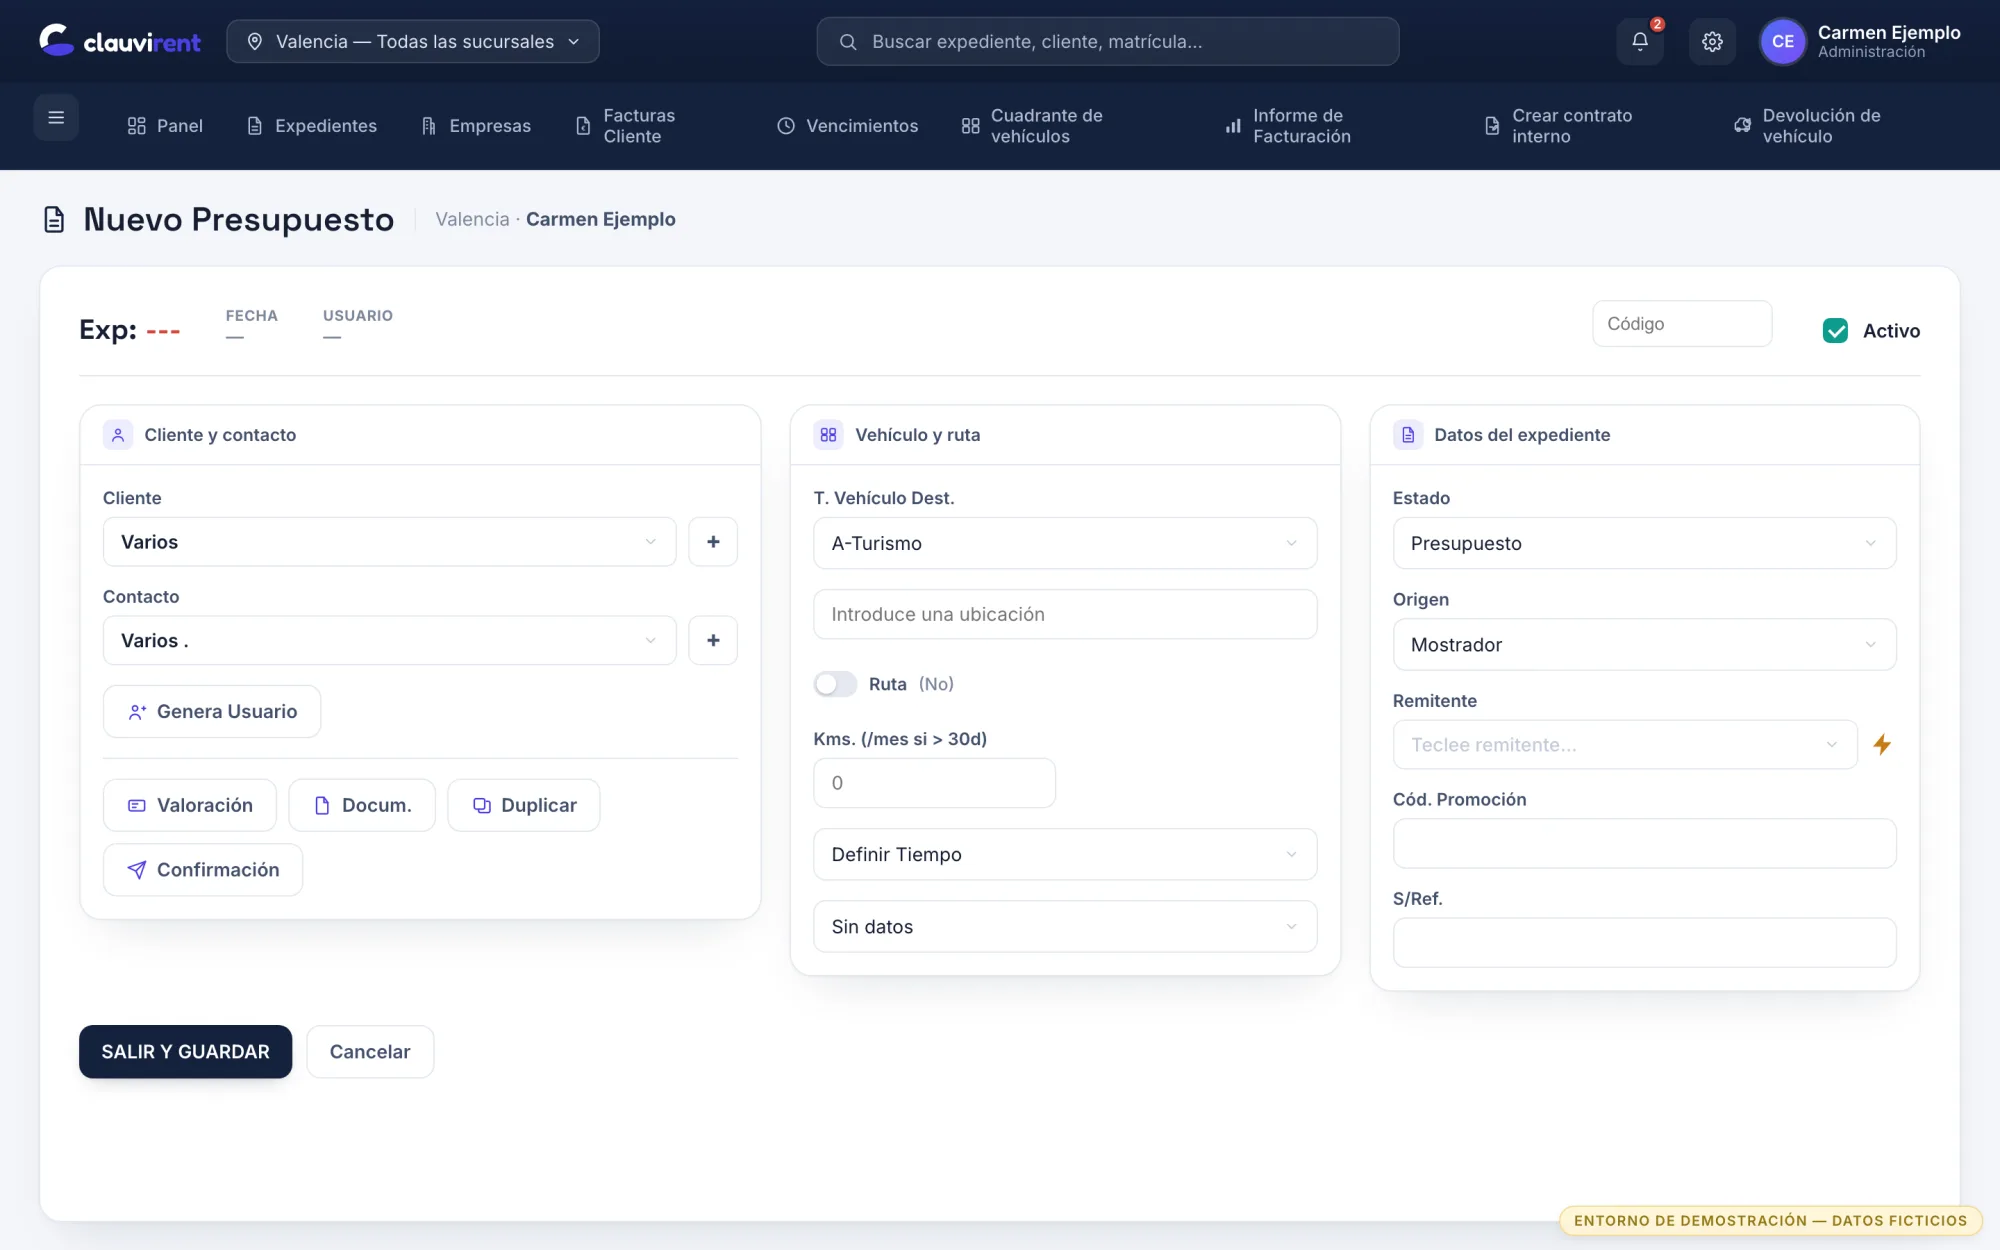Open Crear contrato interno
This screenshot has height=1250, width=2000.
1559,126
